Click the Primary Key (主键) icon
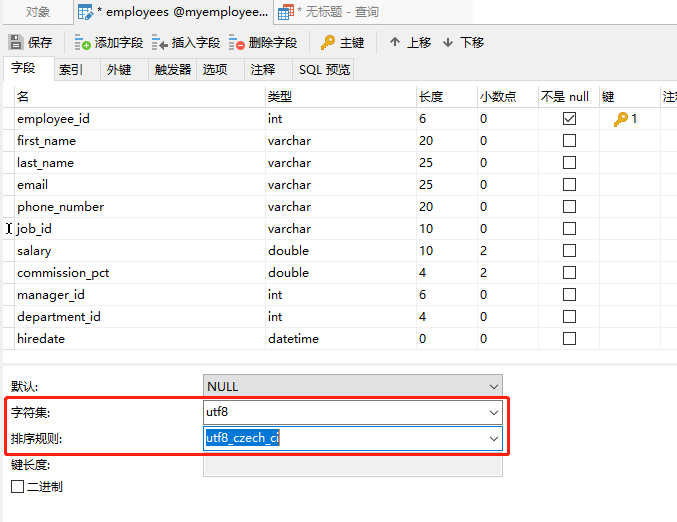677x522 pixels. (328, 43)
